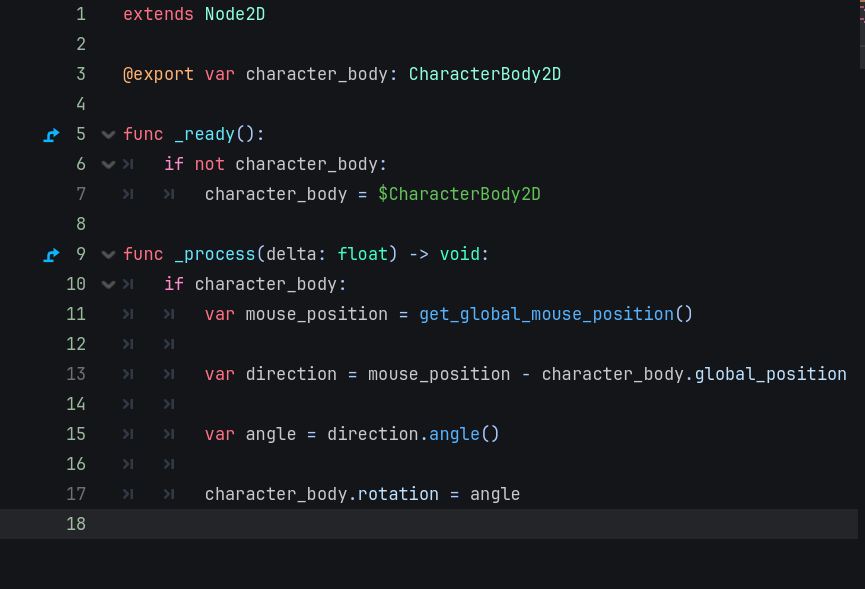Click line number 13 in the gutter
The width and height of the screenshot is (865, 589).
tap(75, 374)
